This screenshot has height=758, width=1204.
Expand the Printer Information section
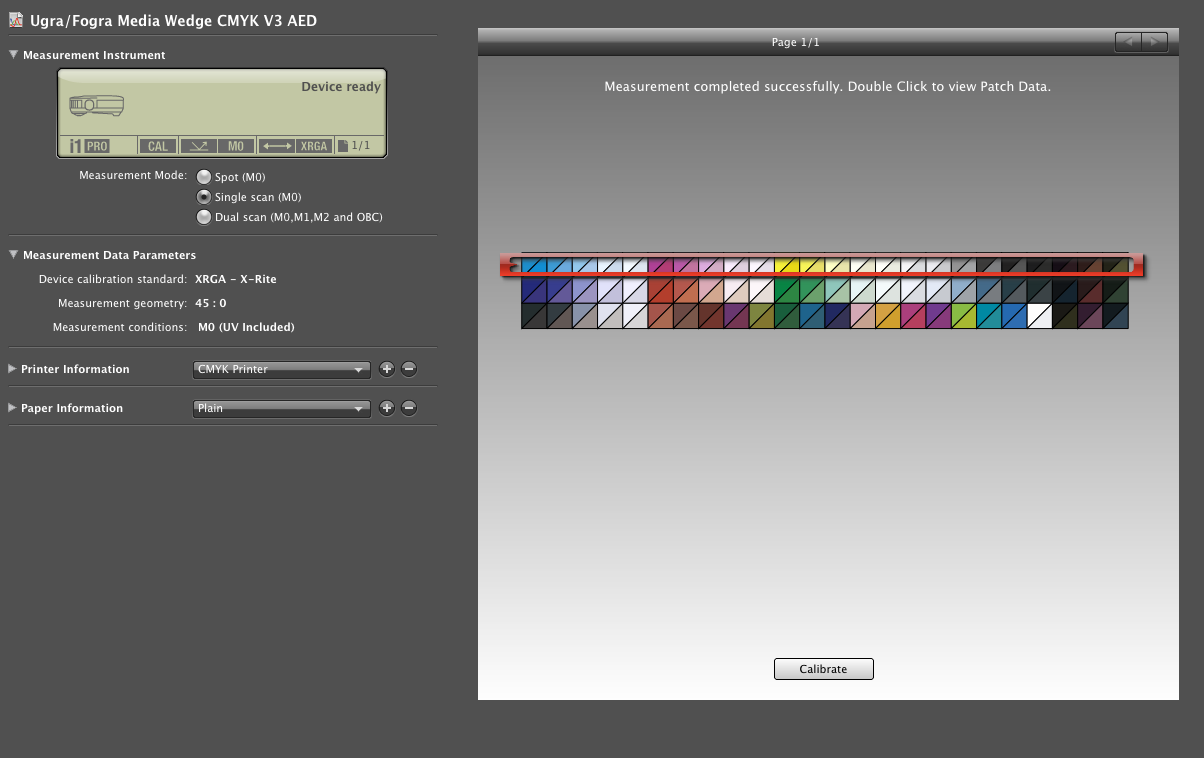pos(13,369)
